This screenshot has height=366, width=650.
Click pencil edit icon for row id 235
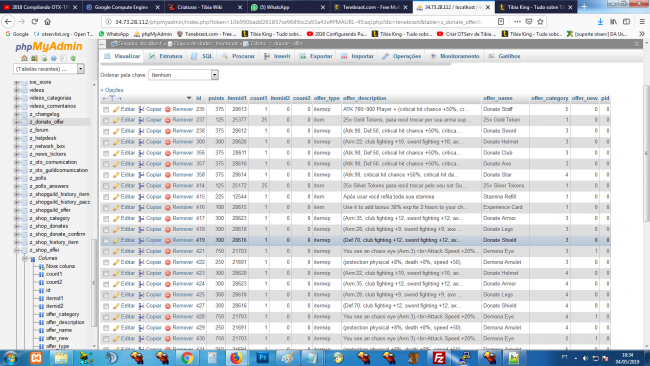click(116, 109)
